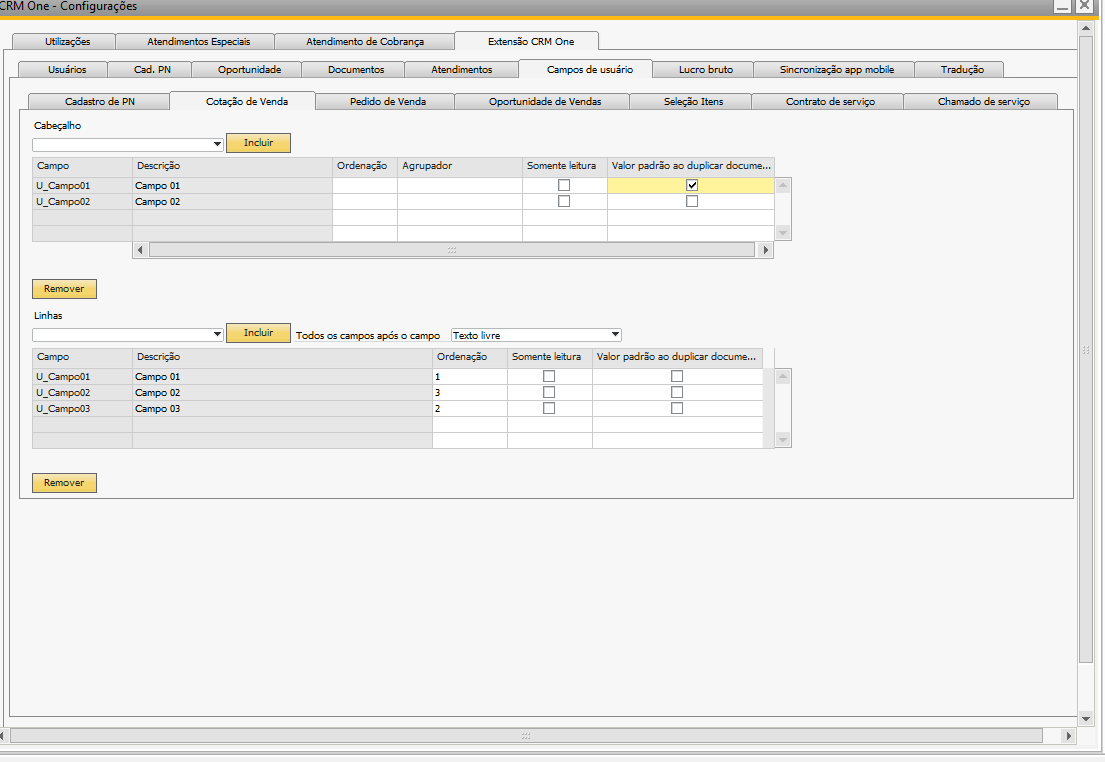1105x762 pixels.
Task: Click window vertical scrollbar down arrow
Action: pyautogui.click(x=1085, y=719)
